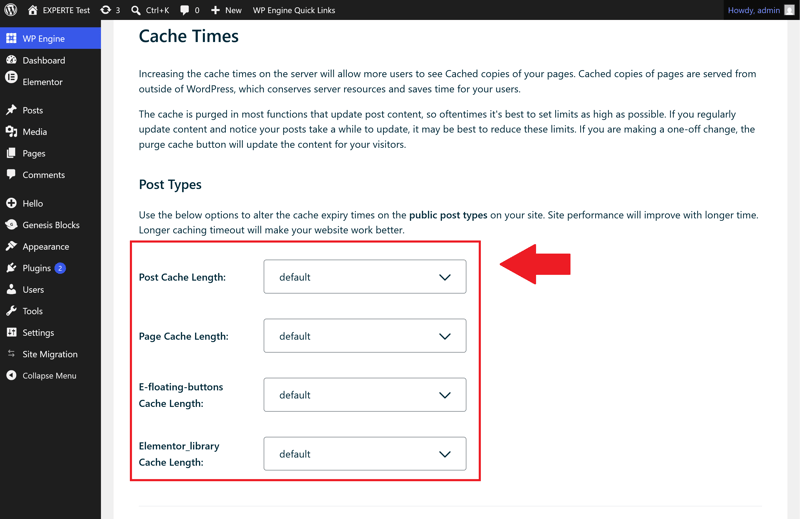
Task: Open the Ctrl+K search icon
Action: tap(136, 10)
